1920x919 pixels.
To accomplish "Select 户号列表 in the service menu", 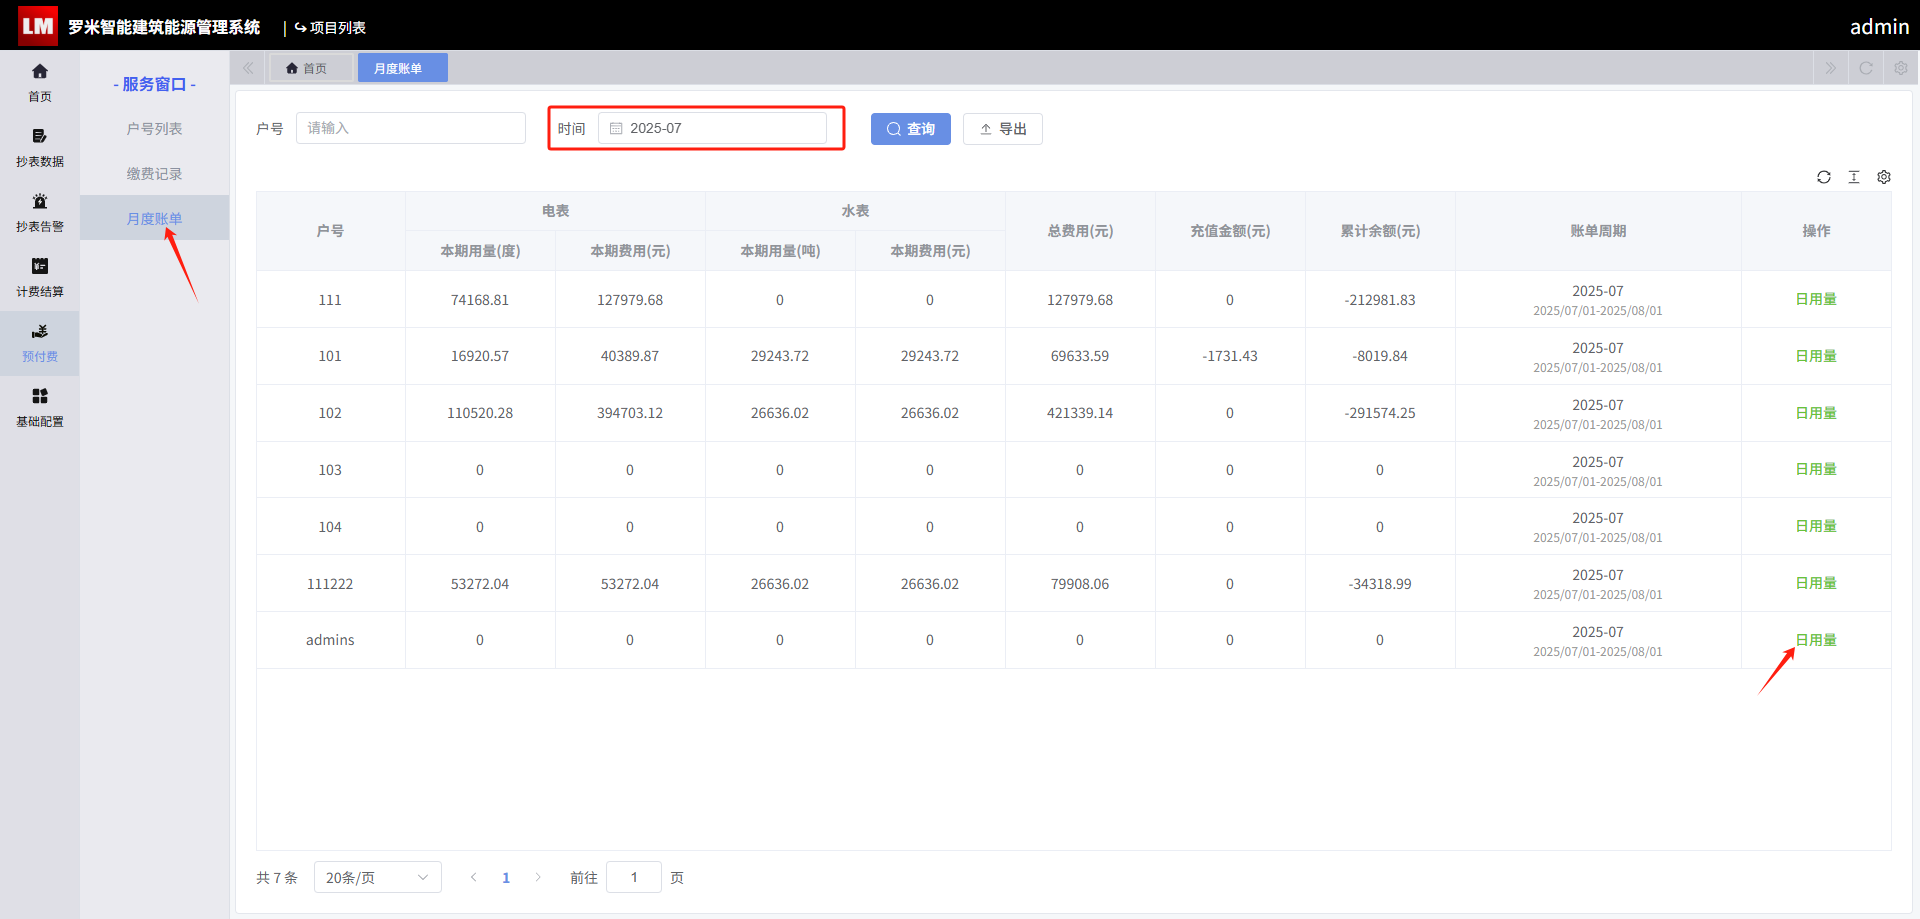I will point(154,129).
